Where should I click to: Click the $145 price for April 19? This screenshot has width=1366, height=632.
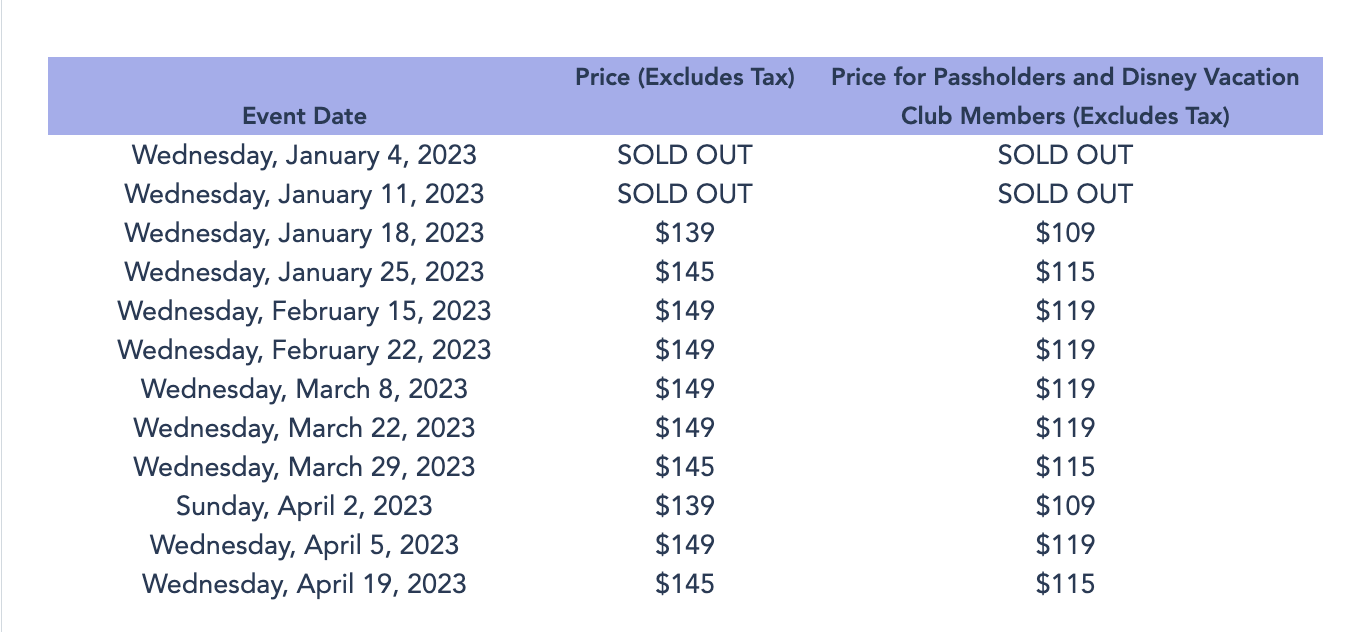tap(685, 584)
